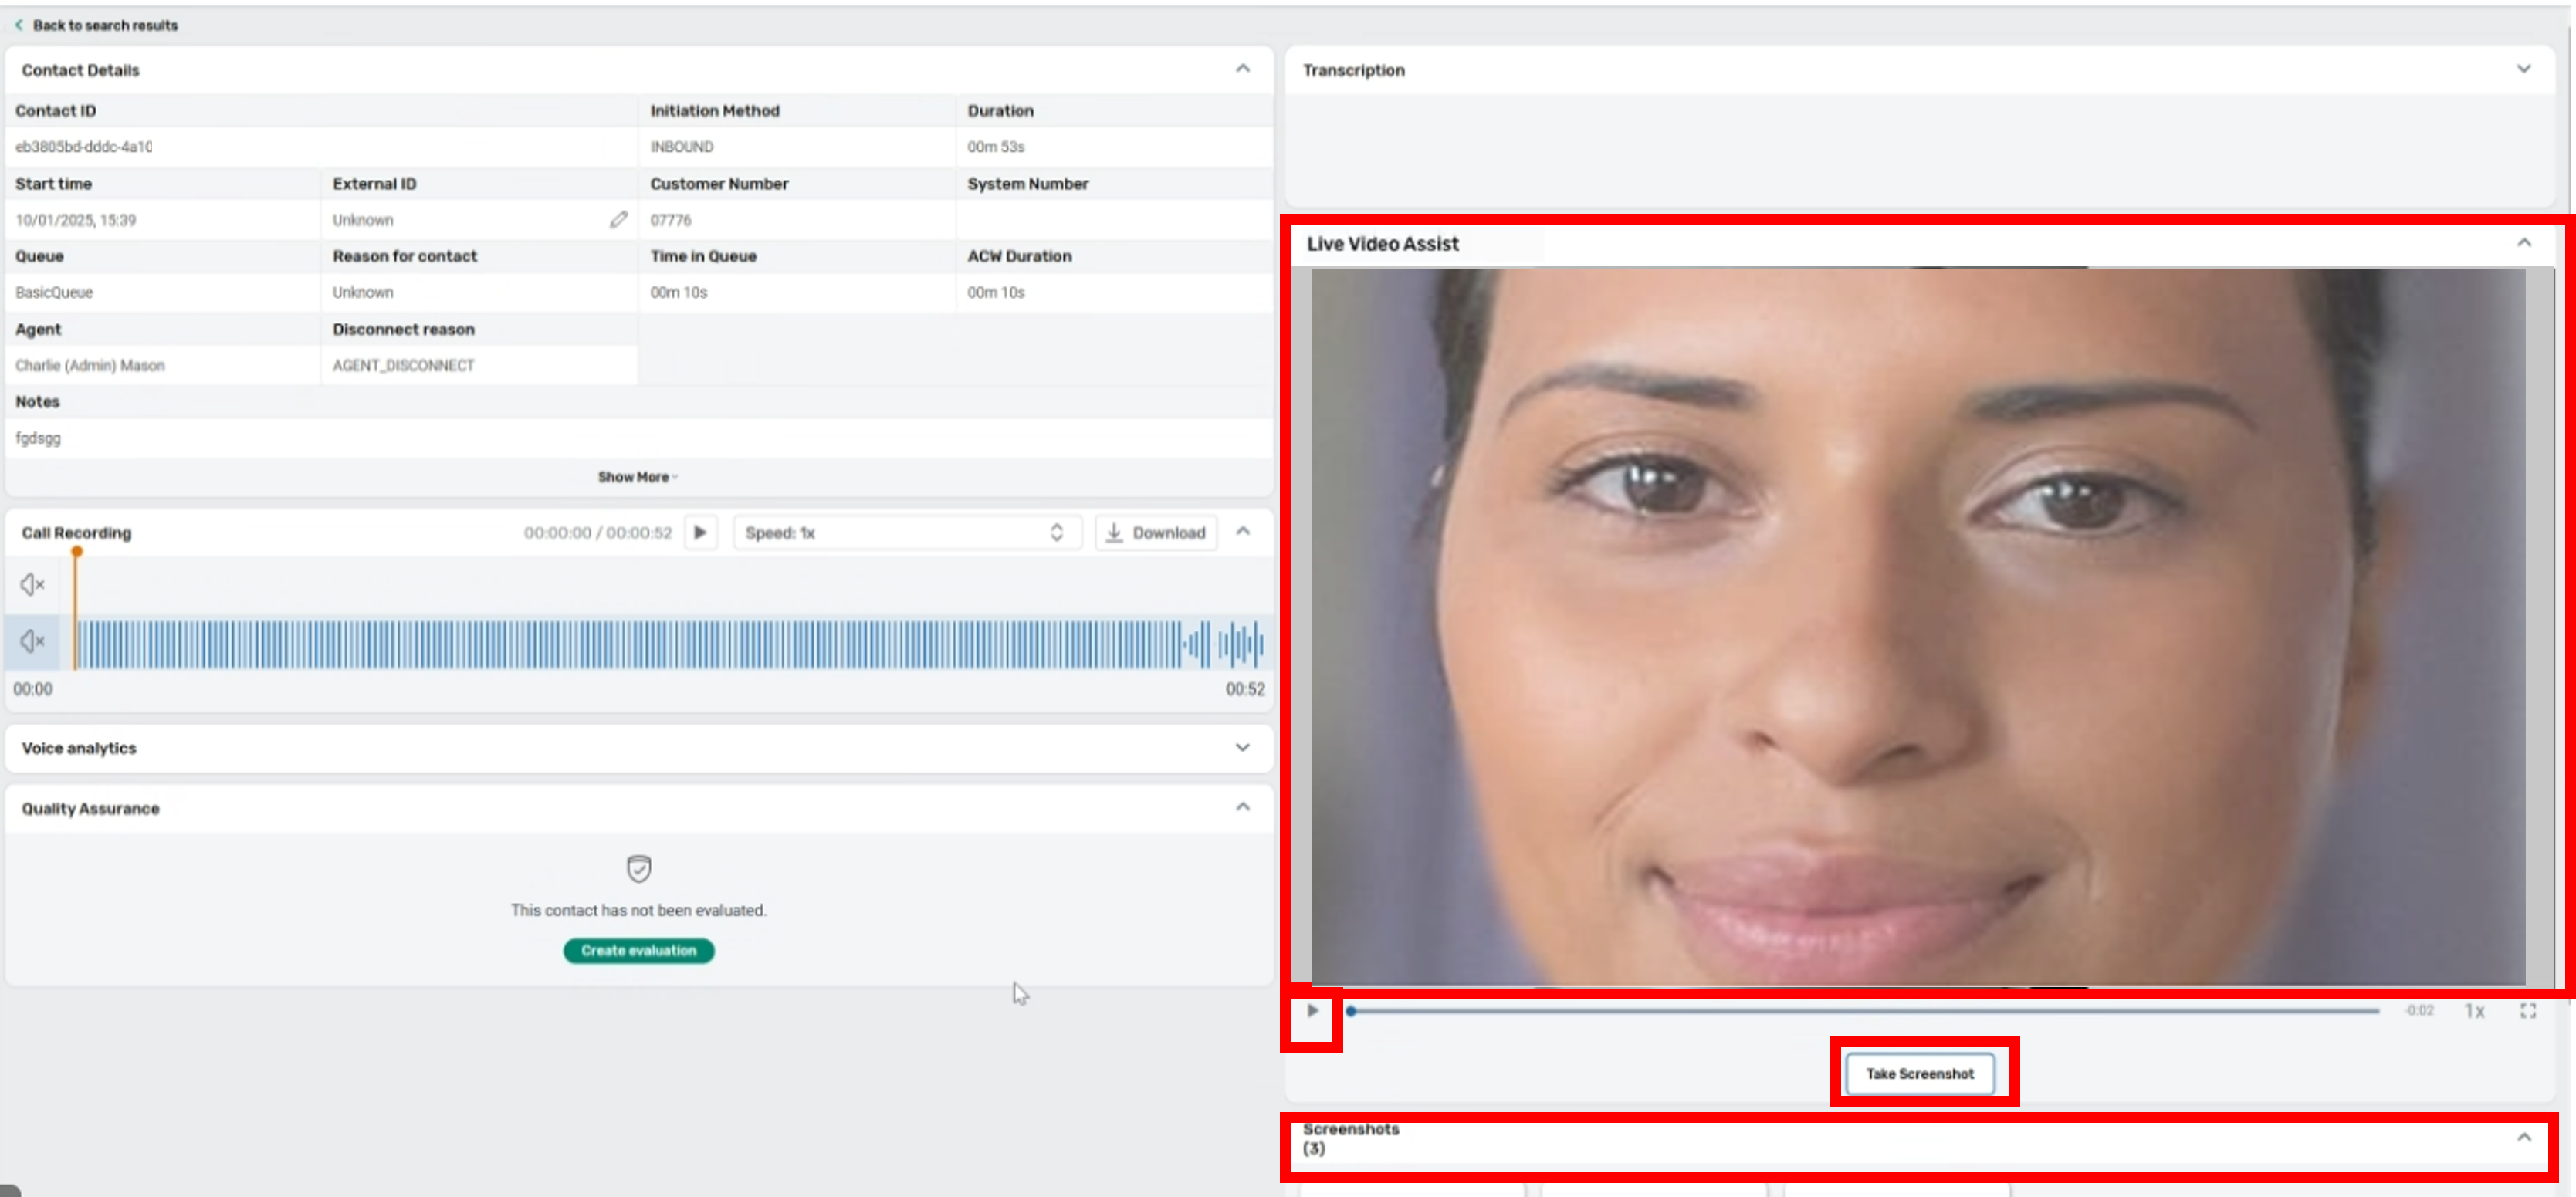Viewport: 2576px width, 1197px height.
Task: Collapse the Live Video Assist panel
Action: click(x=2523, y=243)
